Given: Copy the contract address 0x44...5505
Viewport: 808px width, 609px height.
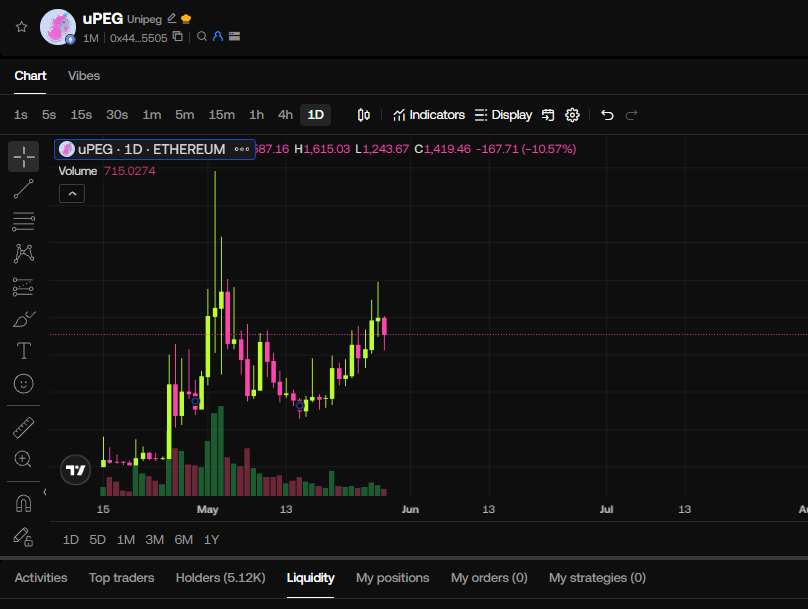Looking at the screenshot, I should point(178,37).
